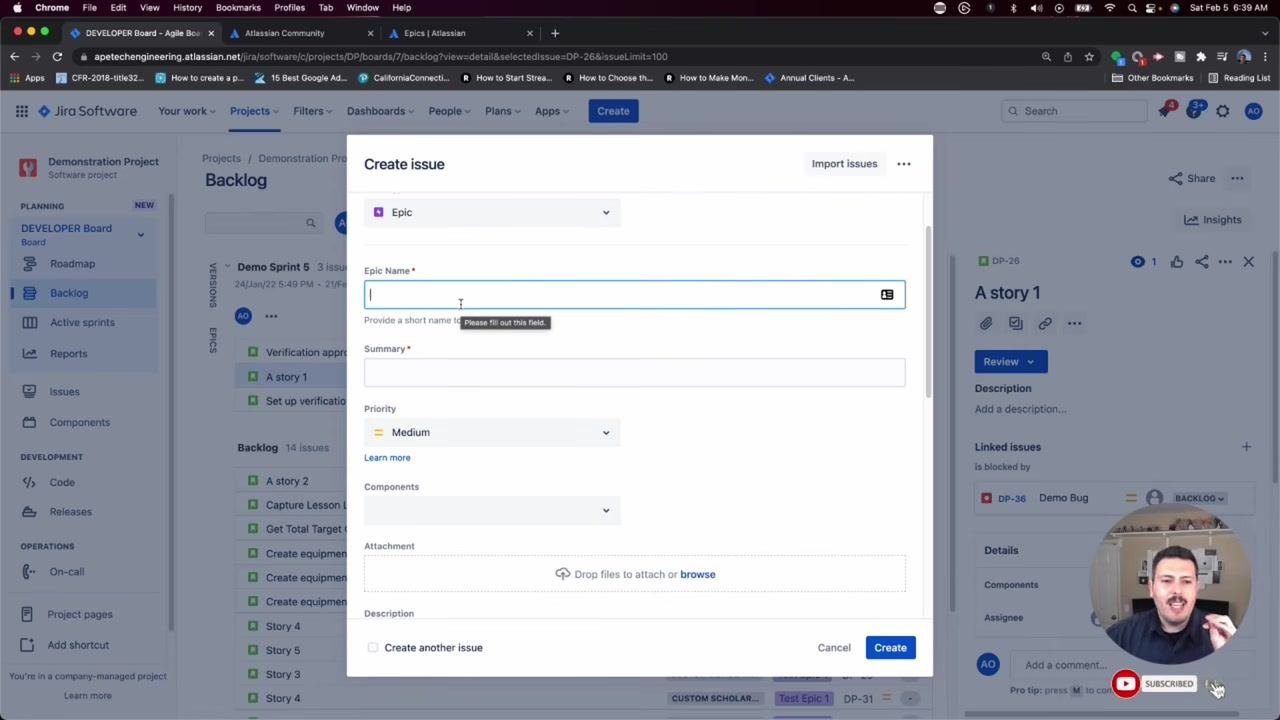The height and width of the screenshot is (720, 1280).
Task: Open the backlog board more options ellipsis near Share
Action: (1237, 179)
